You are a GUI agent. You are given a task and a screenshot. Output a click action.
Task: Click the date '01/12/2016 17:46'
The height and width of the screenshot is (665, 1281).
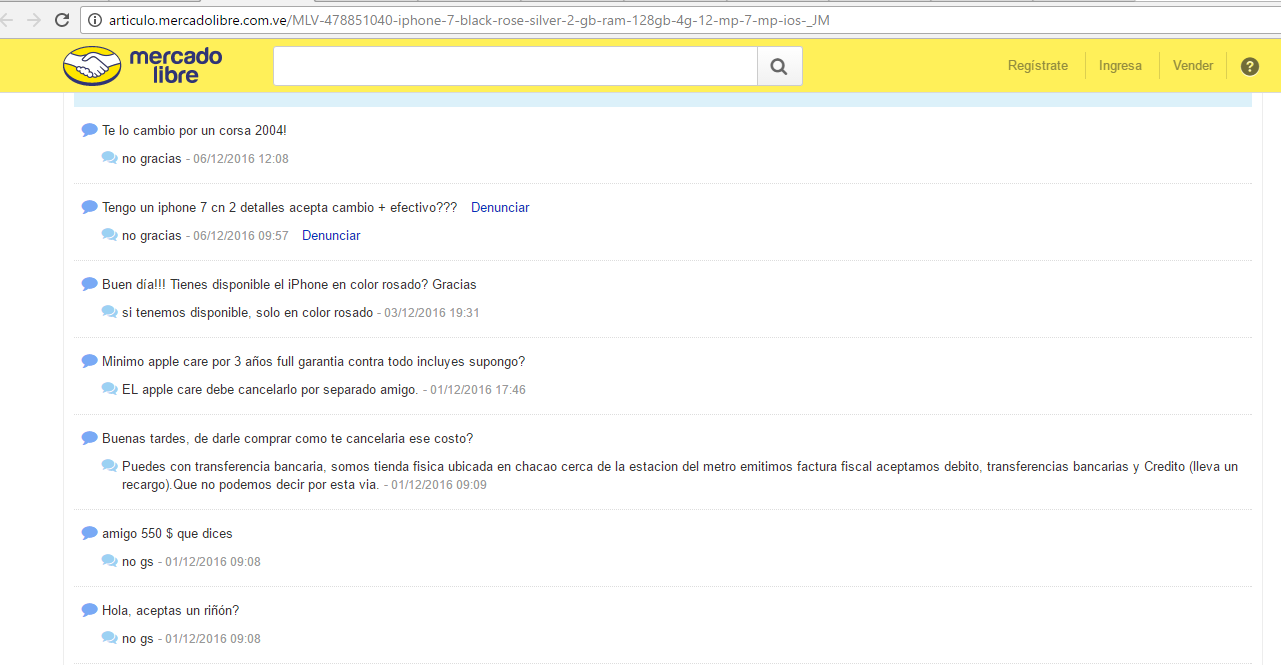[x=478, y=390]
